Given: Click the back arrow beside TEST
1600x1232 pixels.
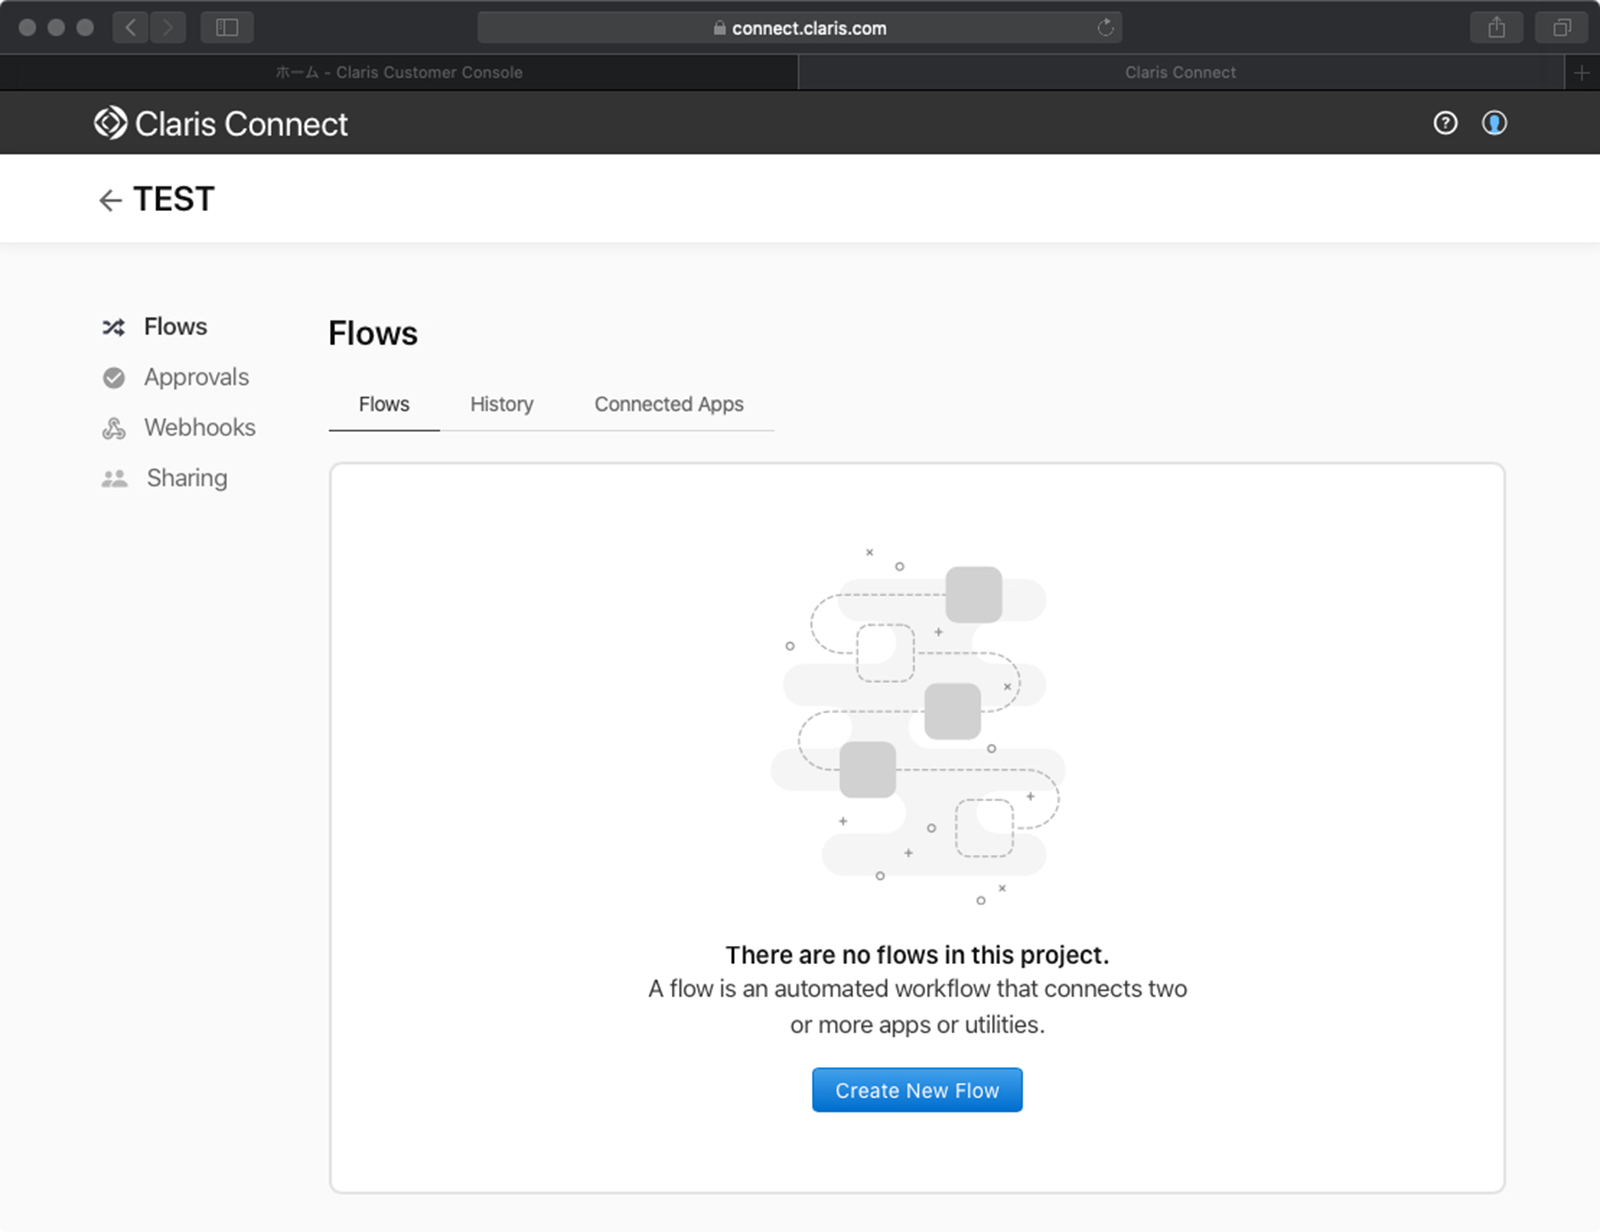Looking at the screenshot, I should point(110,200).
